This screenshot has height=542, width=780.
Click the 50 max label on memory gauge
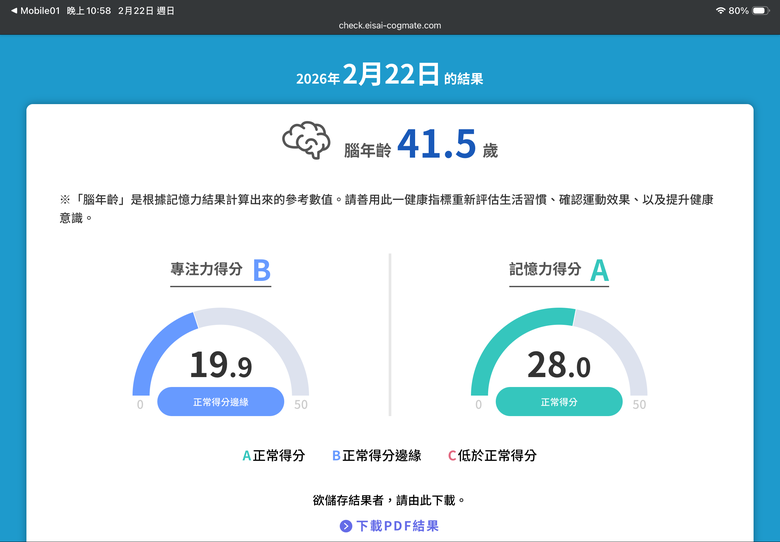pyautogui.click(x=639, y=405)
